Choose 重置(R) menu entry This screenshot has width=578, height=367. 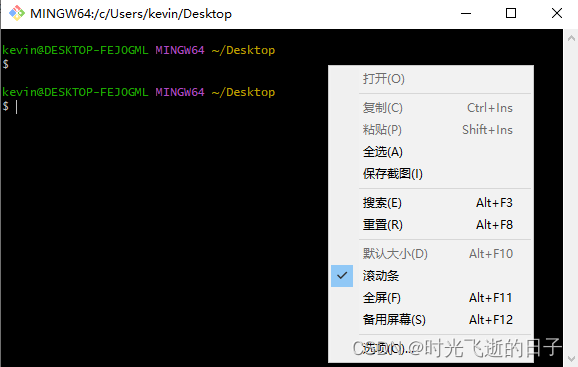point(431,224)
